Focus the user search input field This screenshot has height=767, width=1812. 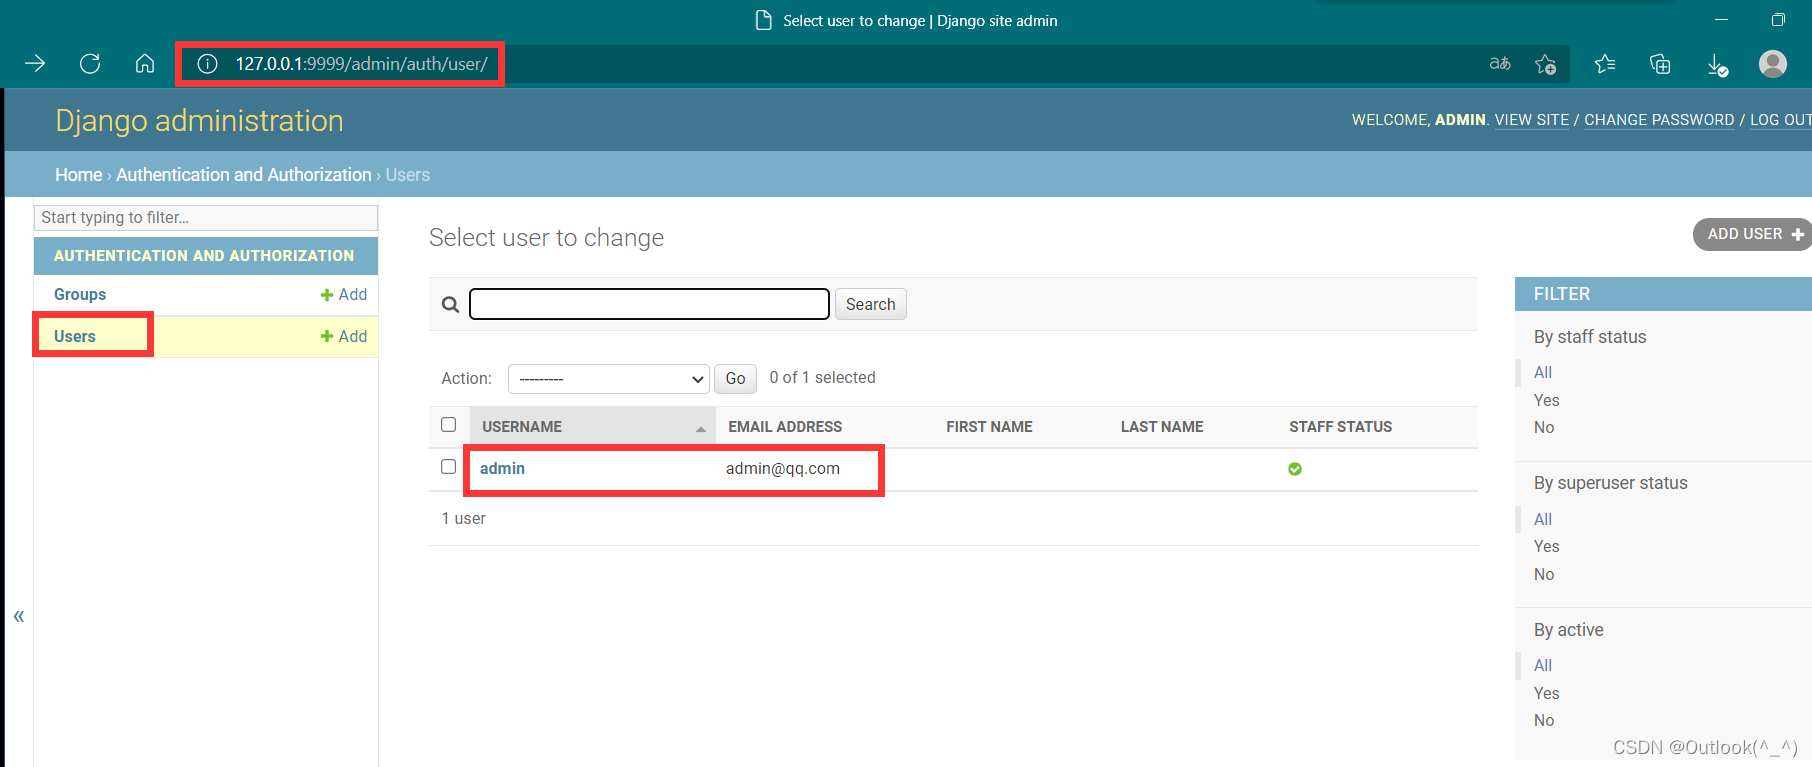coord(649,304)
